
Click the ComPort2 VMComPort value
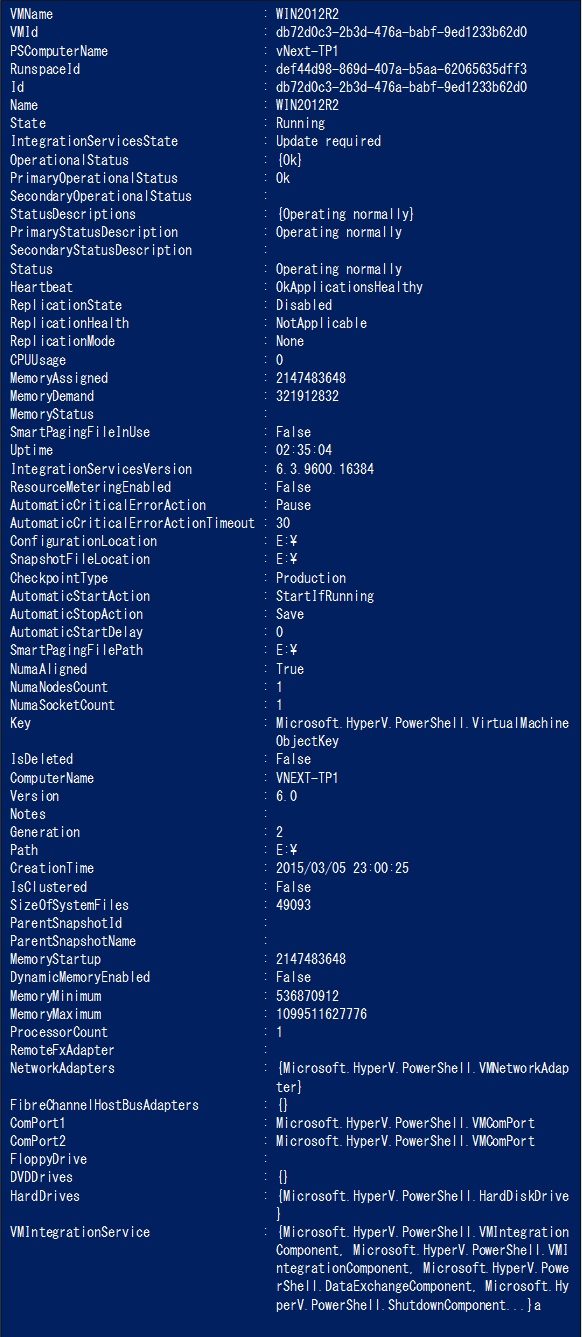(405, 1141)
